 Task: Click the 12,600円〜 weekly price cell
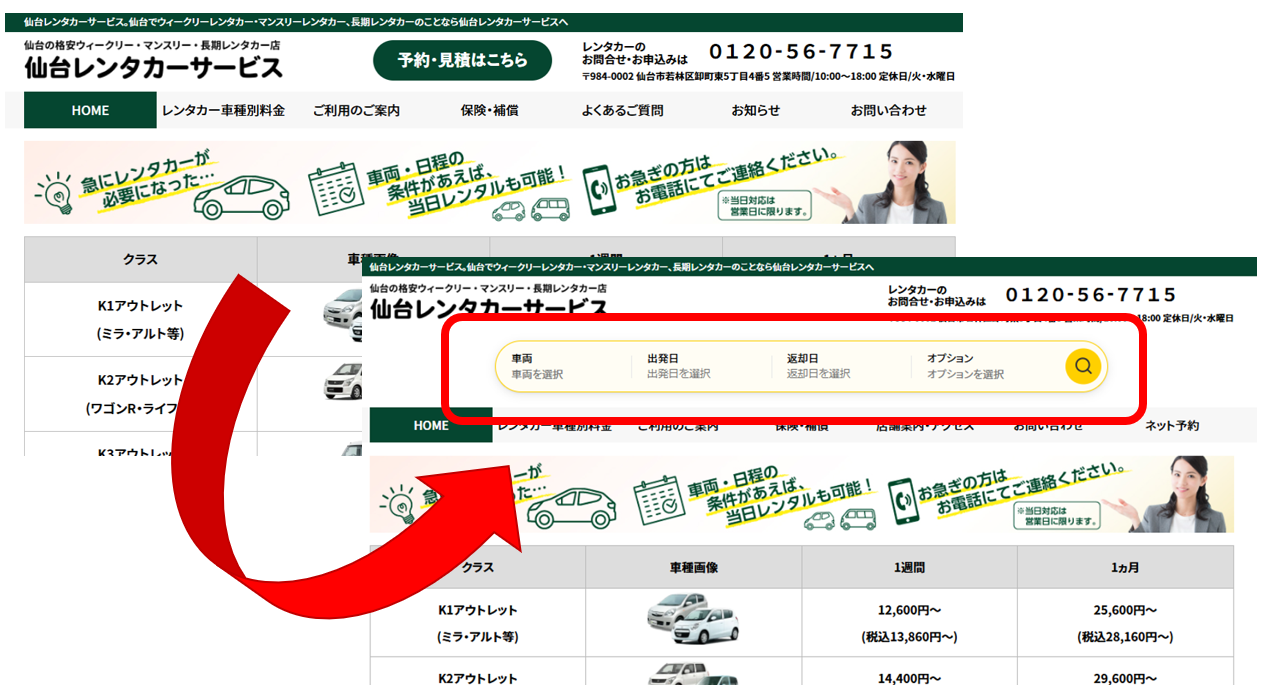909,610
